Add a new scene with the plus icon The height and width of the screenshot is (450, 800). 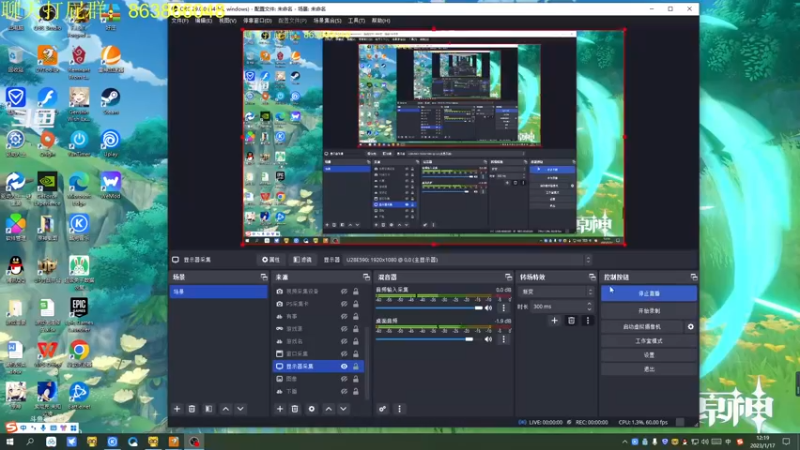177,409
